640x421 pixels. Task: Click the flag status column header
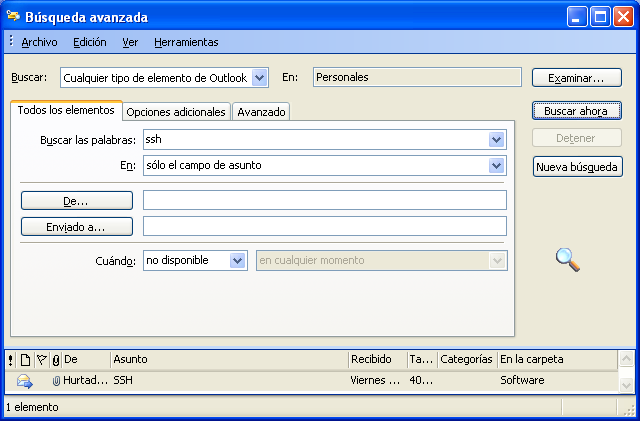(x=41, y=359)
